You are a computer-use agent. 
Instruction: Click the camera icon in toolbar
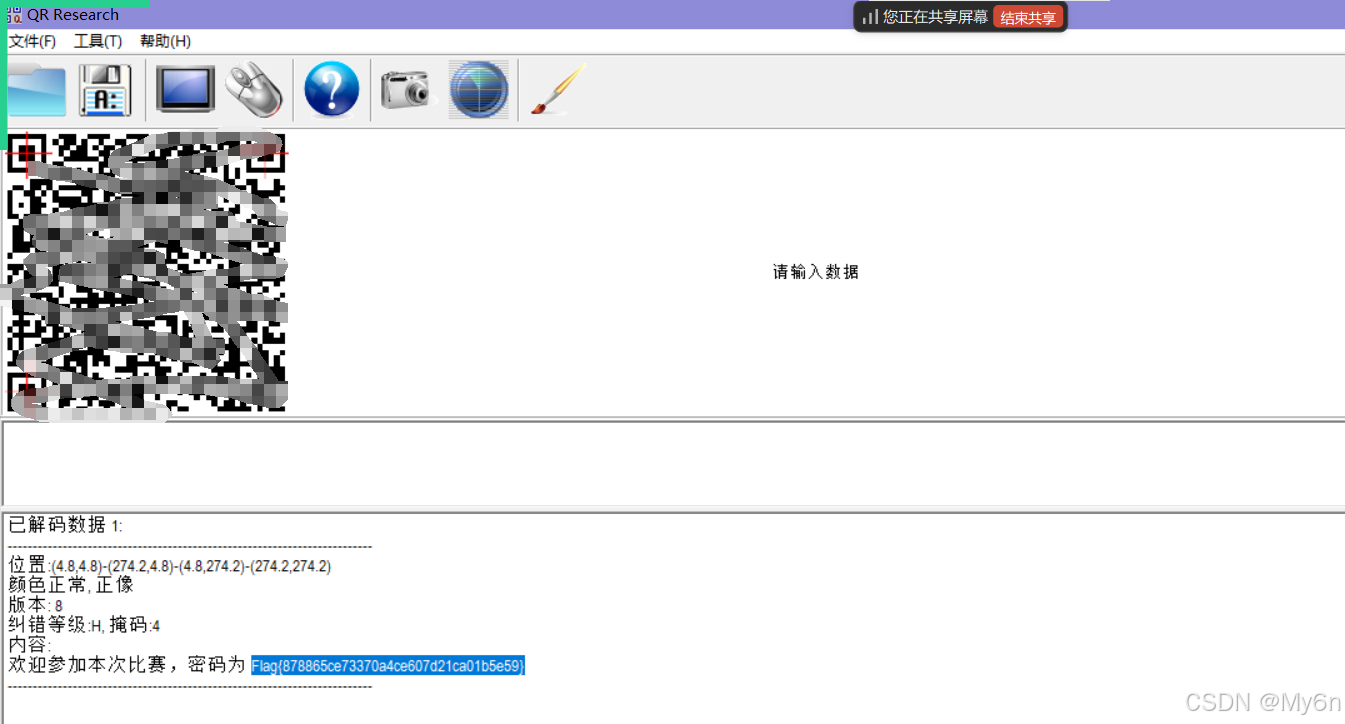(407, 90)
